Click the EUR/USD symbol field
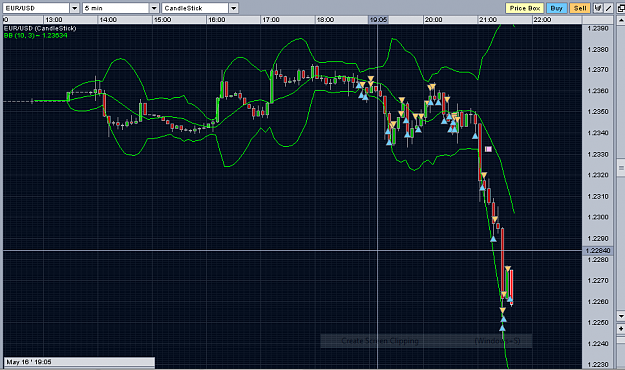 click(x=36, y=8)
